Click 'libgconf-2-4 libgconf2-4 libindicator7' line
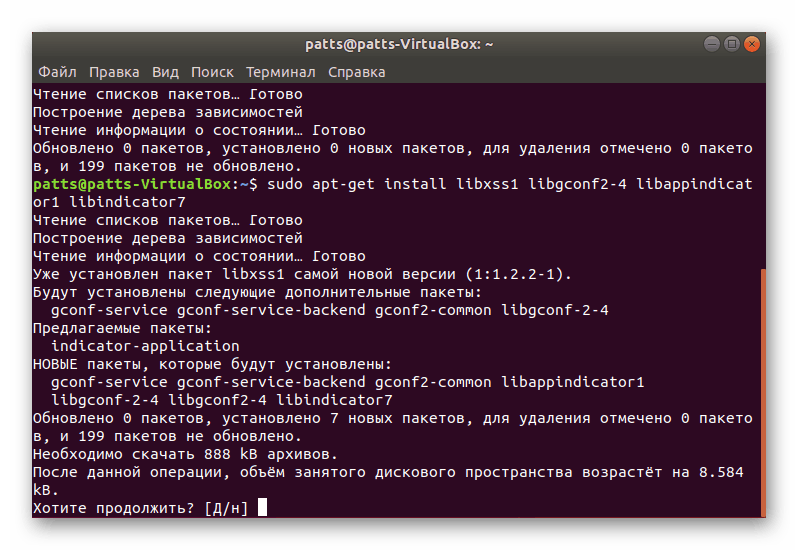798x550 pixels. [x=222, y=400]
